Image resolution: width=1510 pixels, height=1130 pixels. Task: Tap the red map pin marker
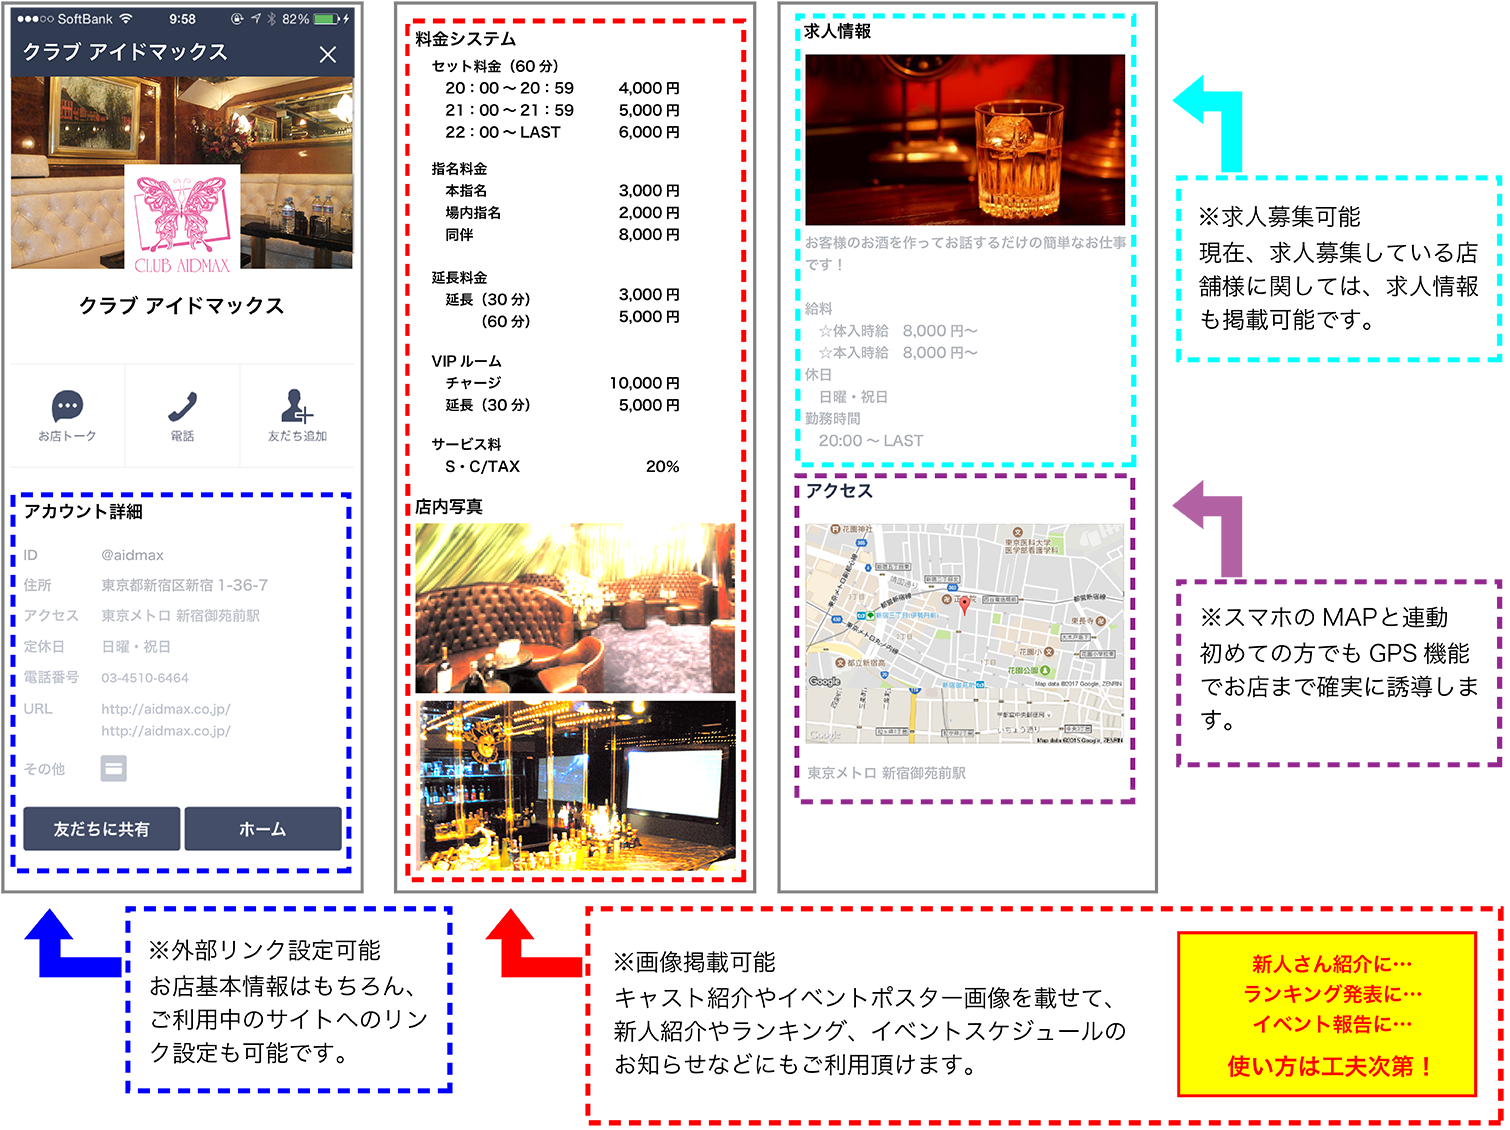(x=964, y=604)
